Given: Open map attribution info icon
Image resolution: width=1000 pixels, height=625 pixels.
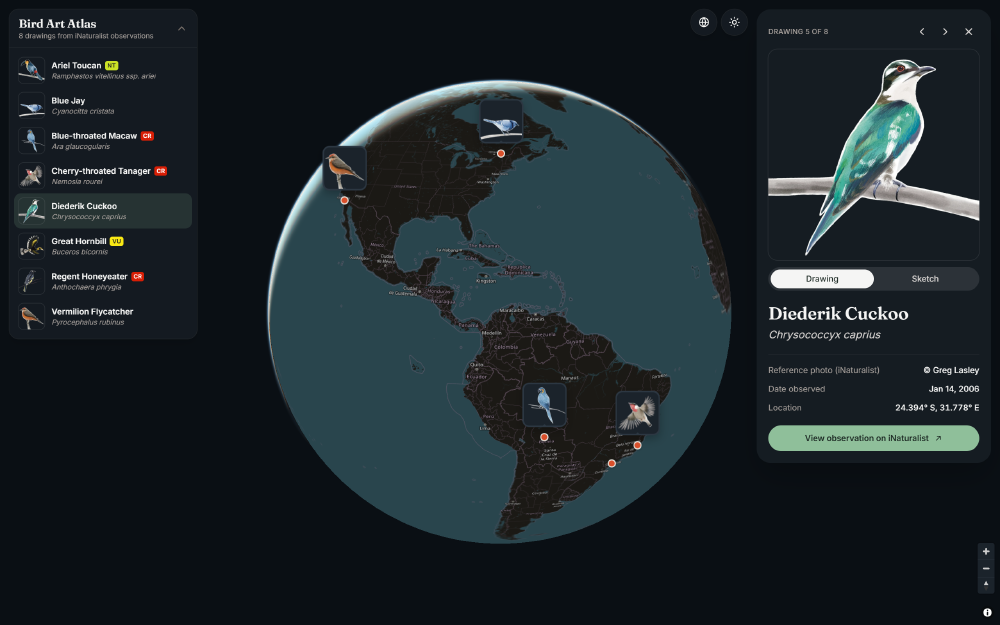Looking at the screenshot, I should coord(987,612).
